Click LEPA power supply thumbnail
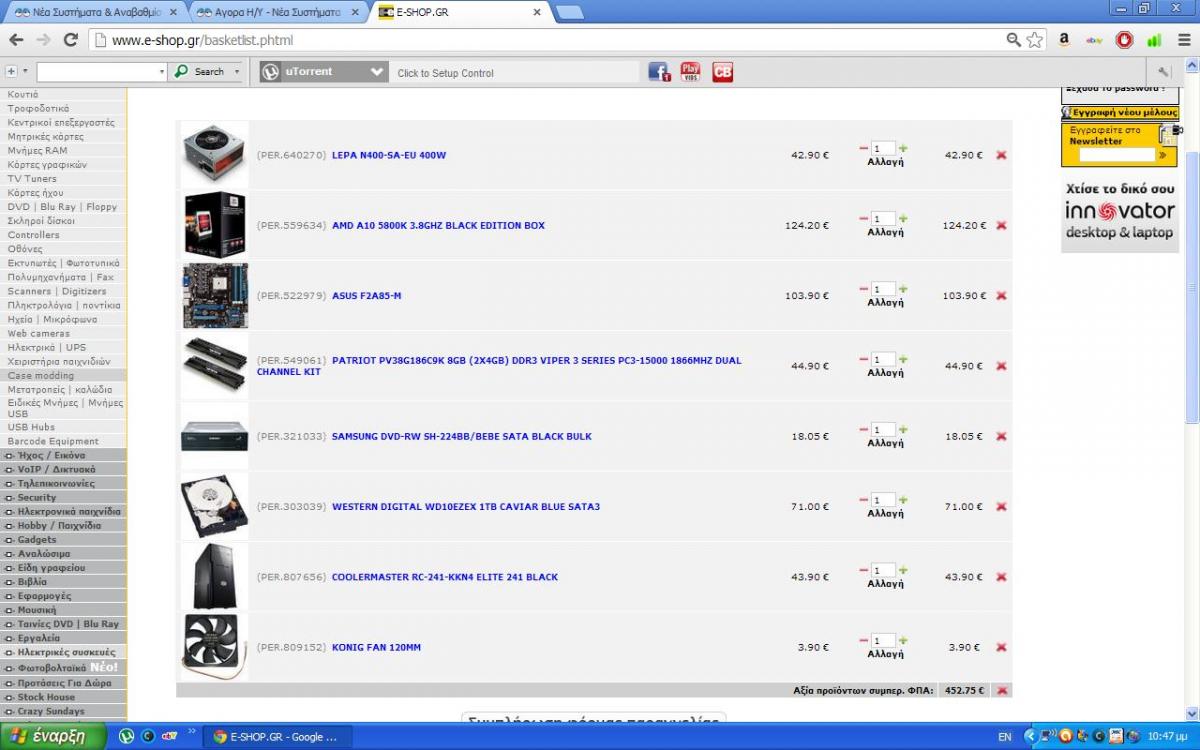 pos(215,155)
